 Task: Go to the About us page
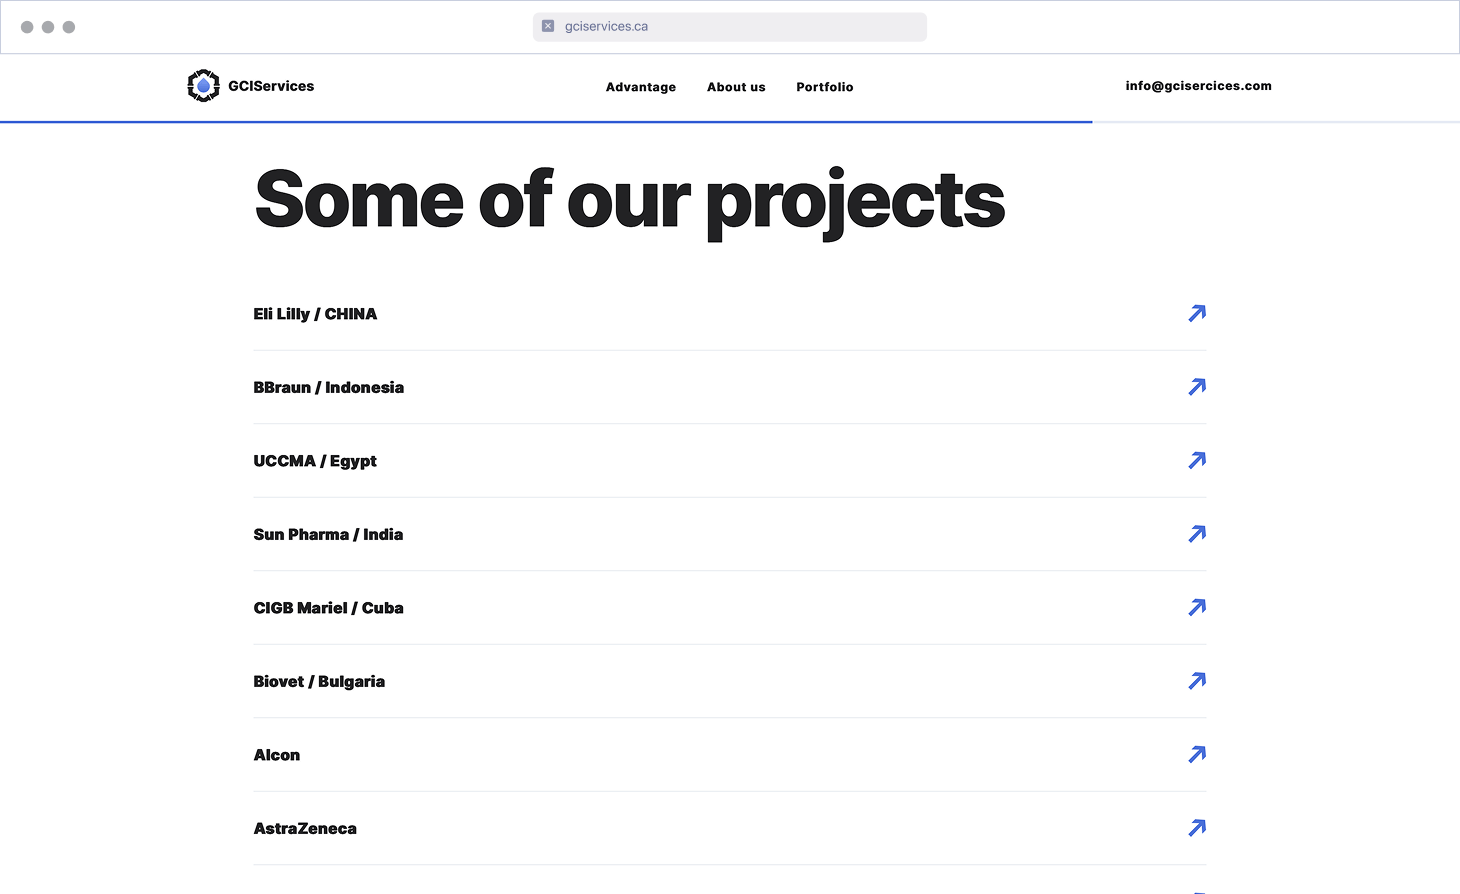point(736,87)
